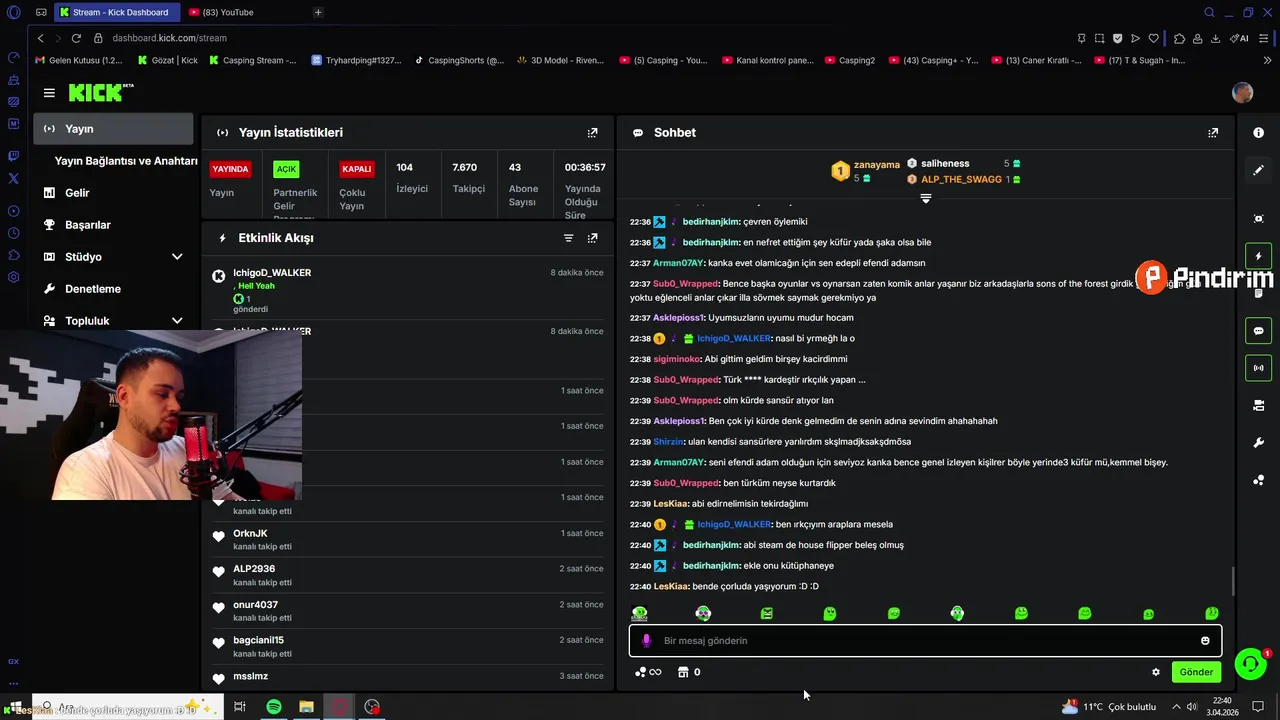Image resolution: width=1280 pixels, height=720 pixels.
Task: Open the profile avatar menu
Action: pos(1242,93)
